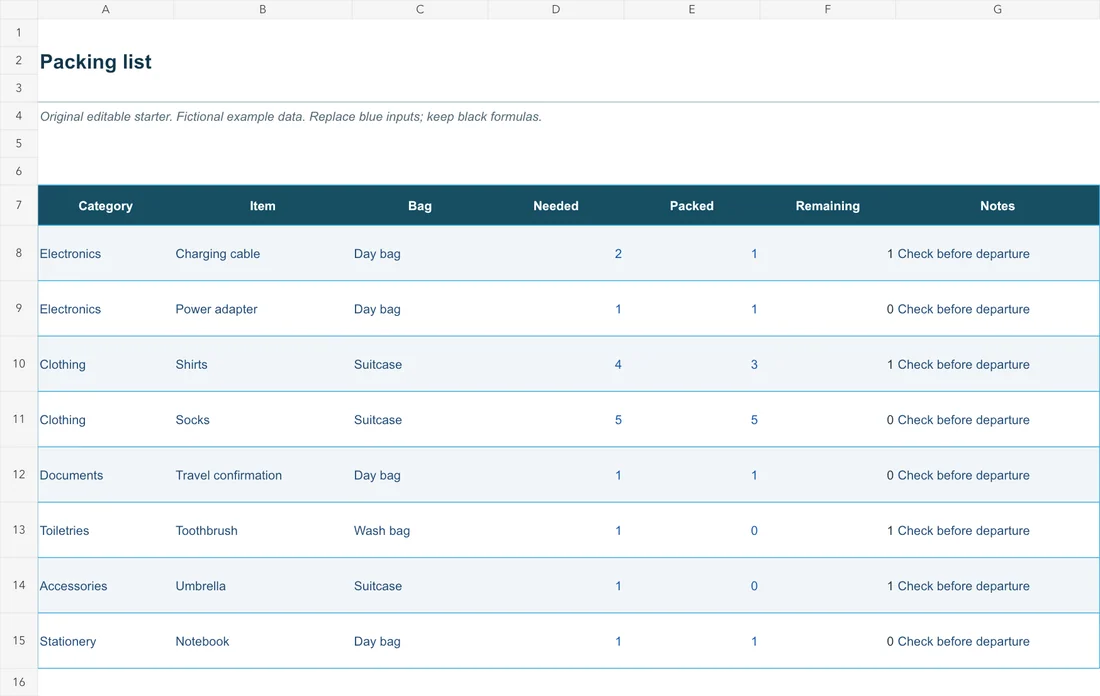
Task: Click the 'Wash bag' cell
Action: click(420, 530)
